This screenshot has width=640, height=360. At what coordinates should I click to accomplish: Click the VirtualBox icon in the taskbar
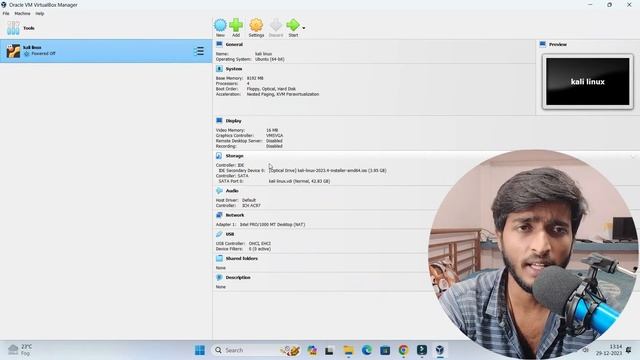click(440, 350)
